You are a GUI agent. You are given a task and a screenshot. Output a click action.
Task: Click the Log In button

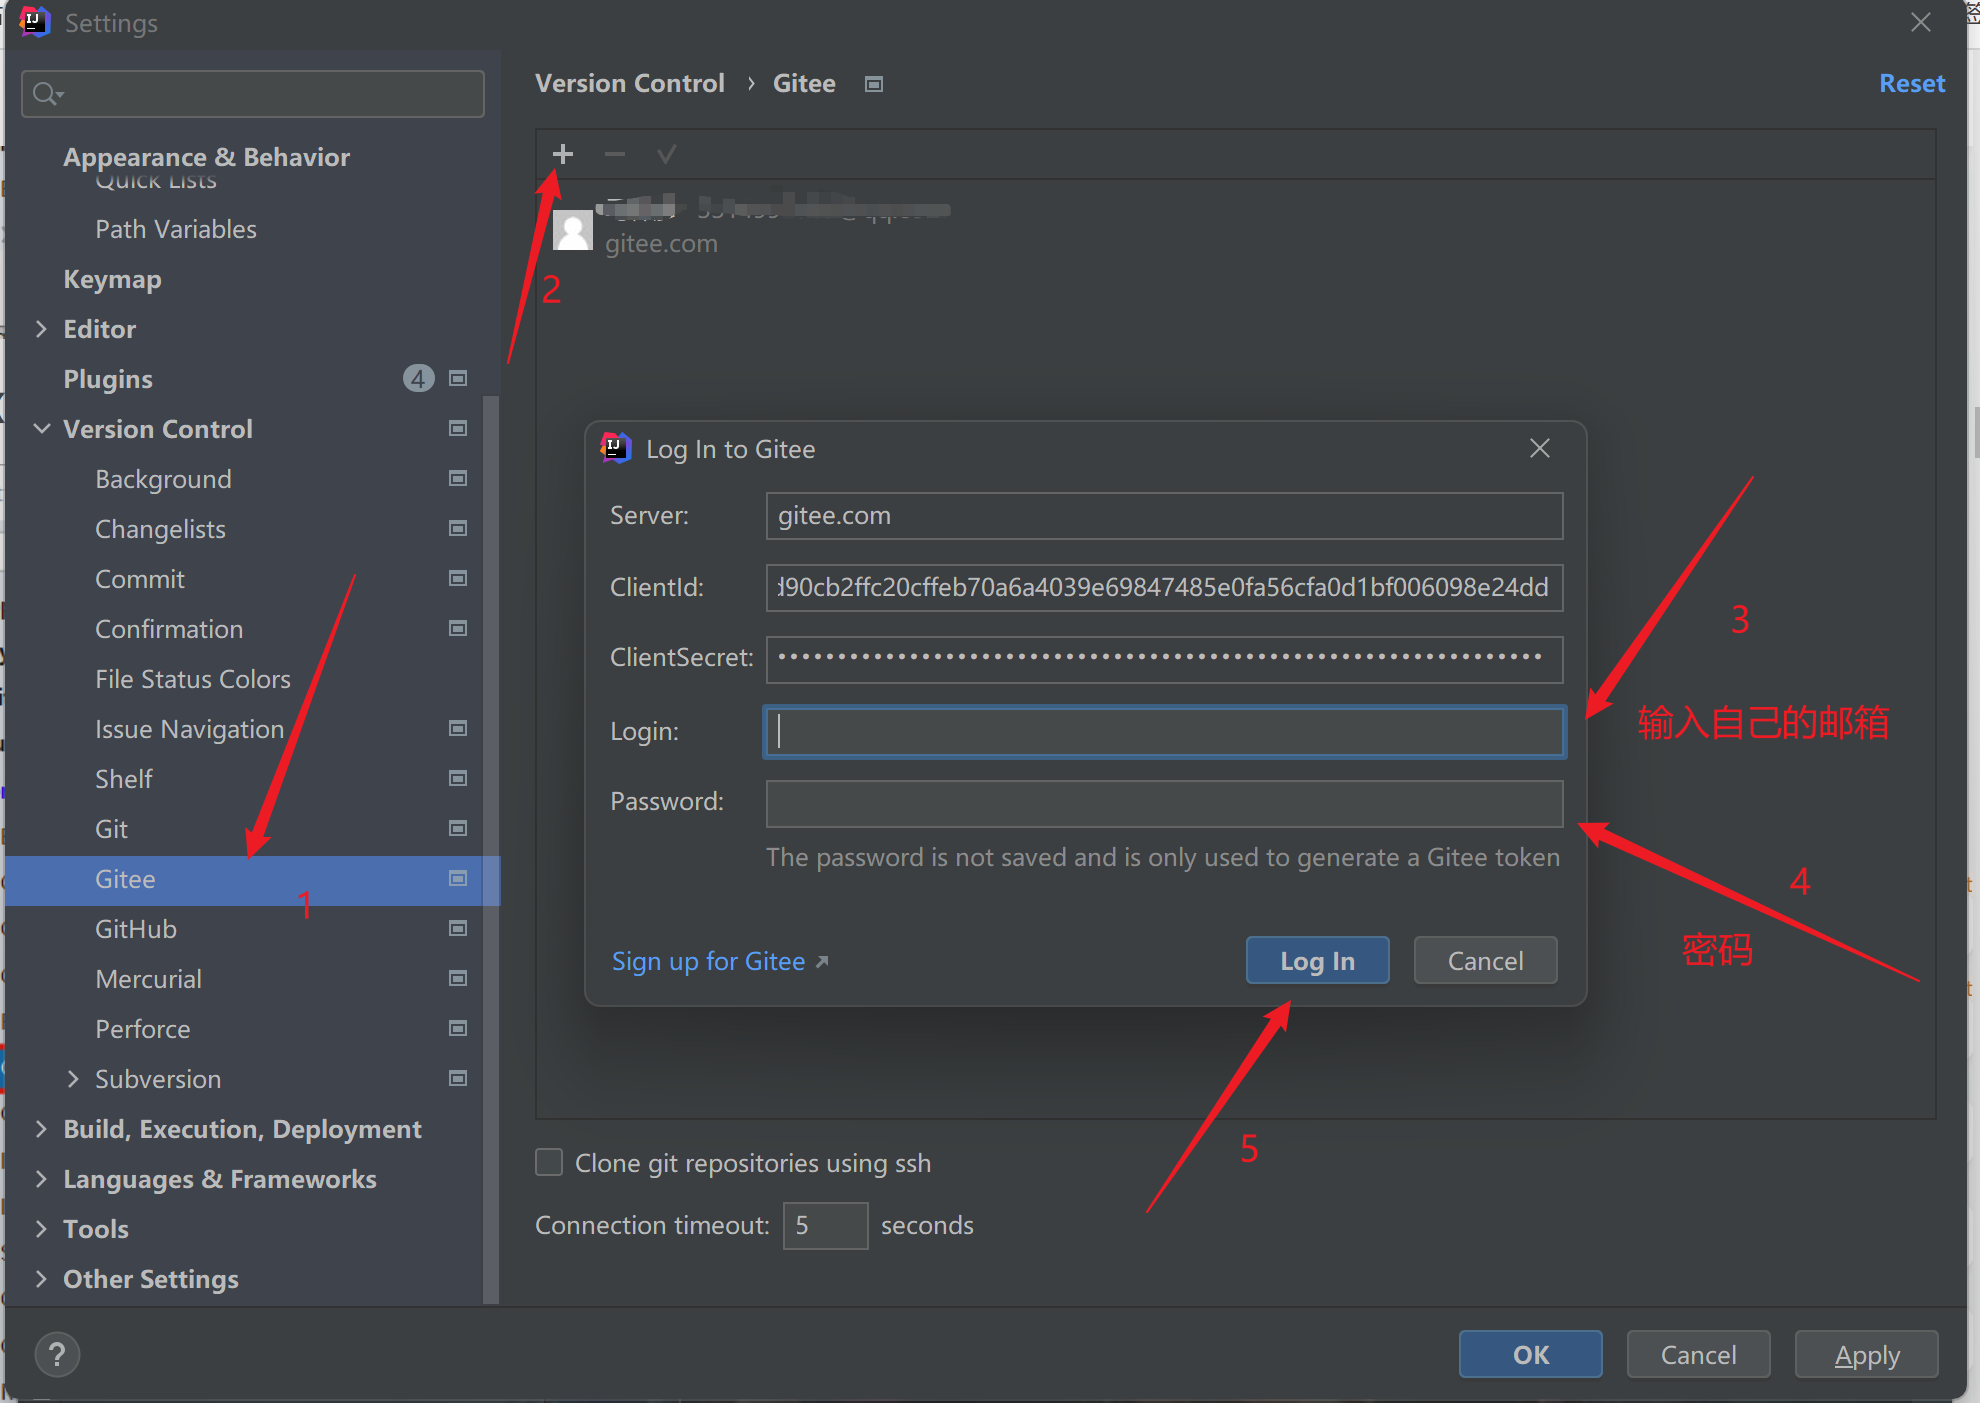pyautogui.click(x=1317, y=960)
